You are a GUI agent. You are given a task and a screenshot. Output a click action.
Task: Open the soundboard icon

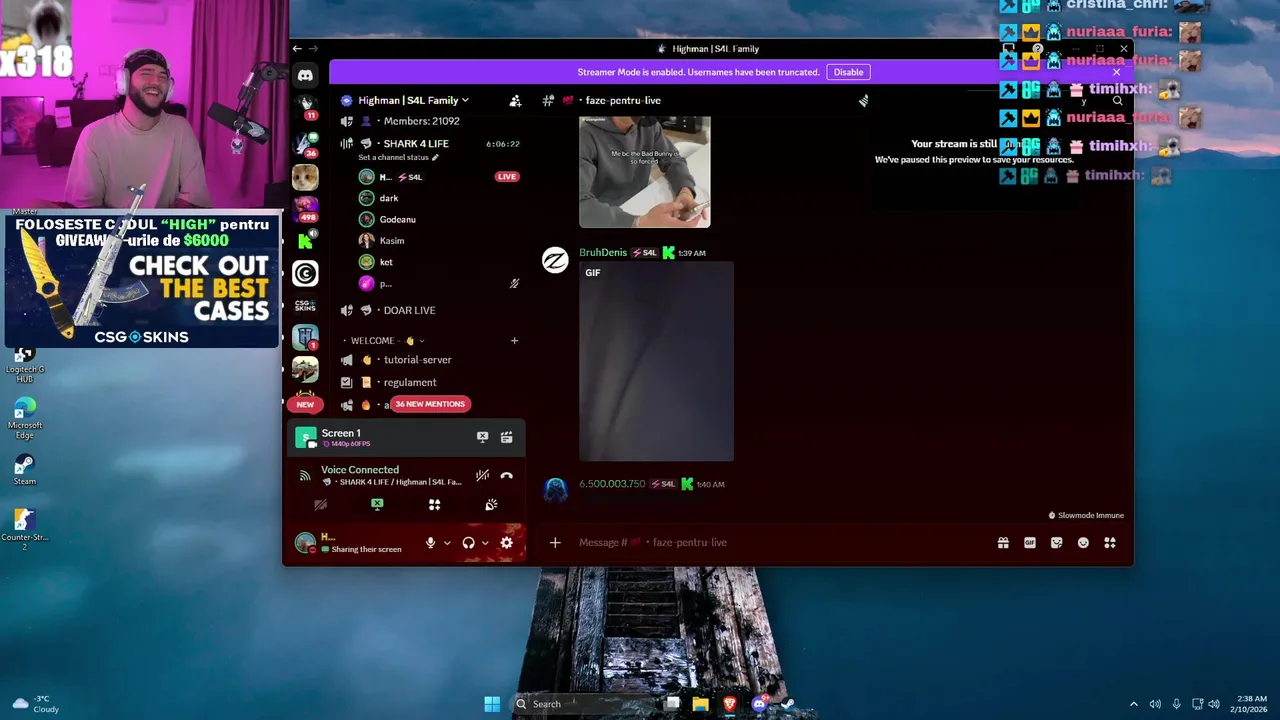coord(491,505)
